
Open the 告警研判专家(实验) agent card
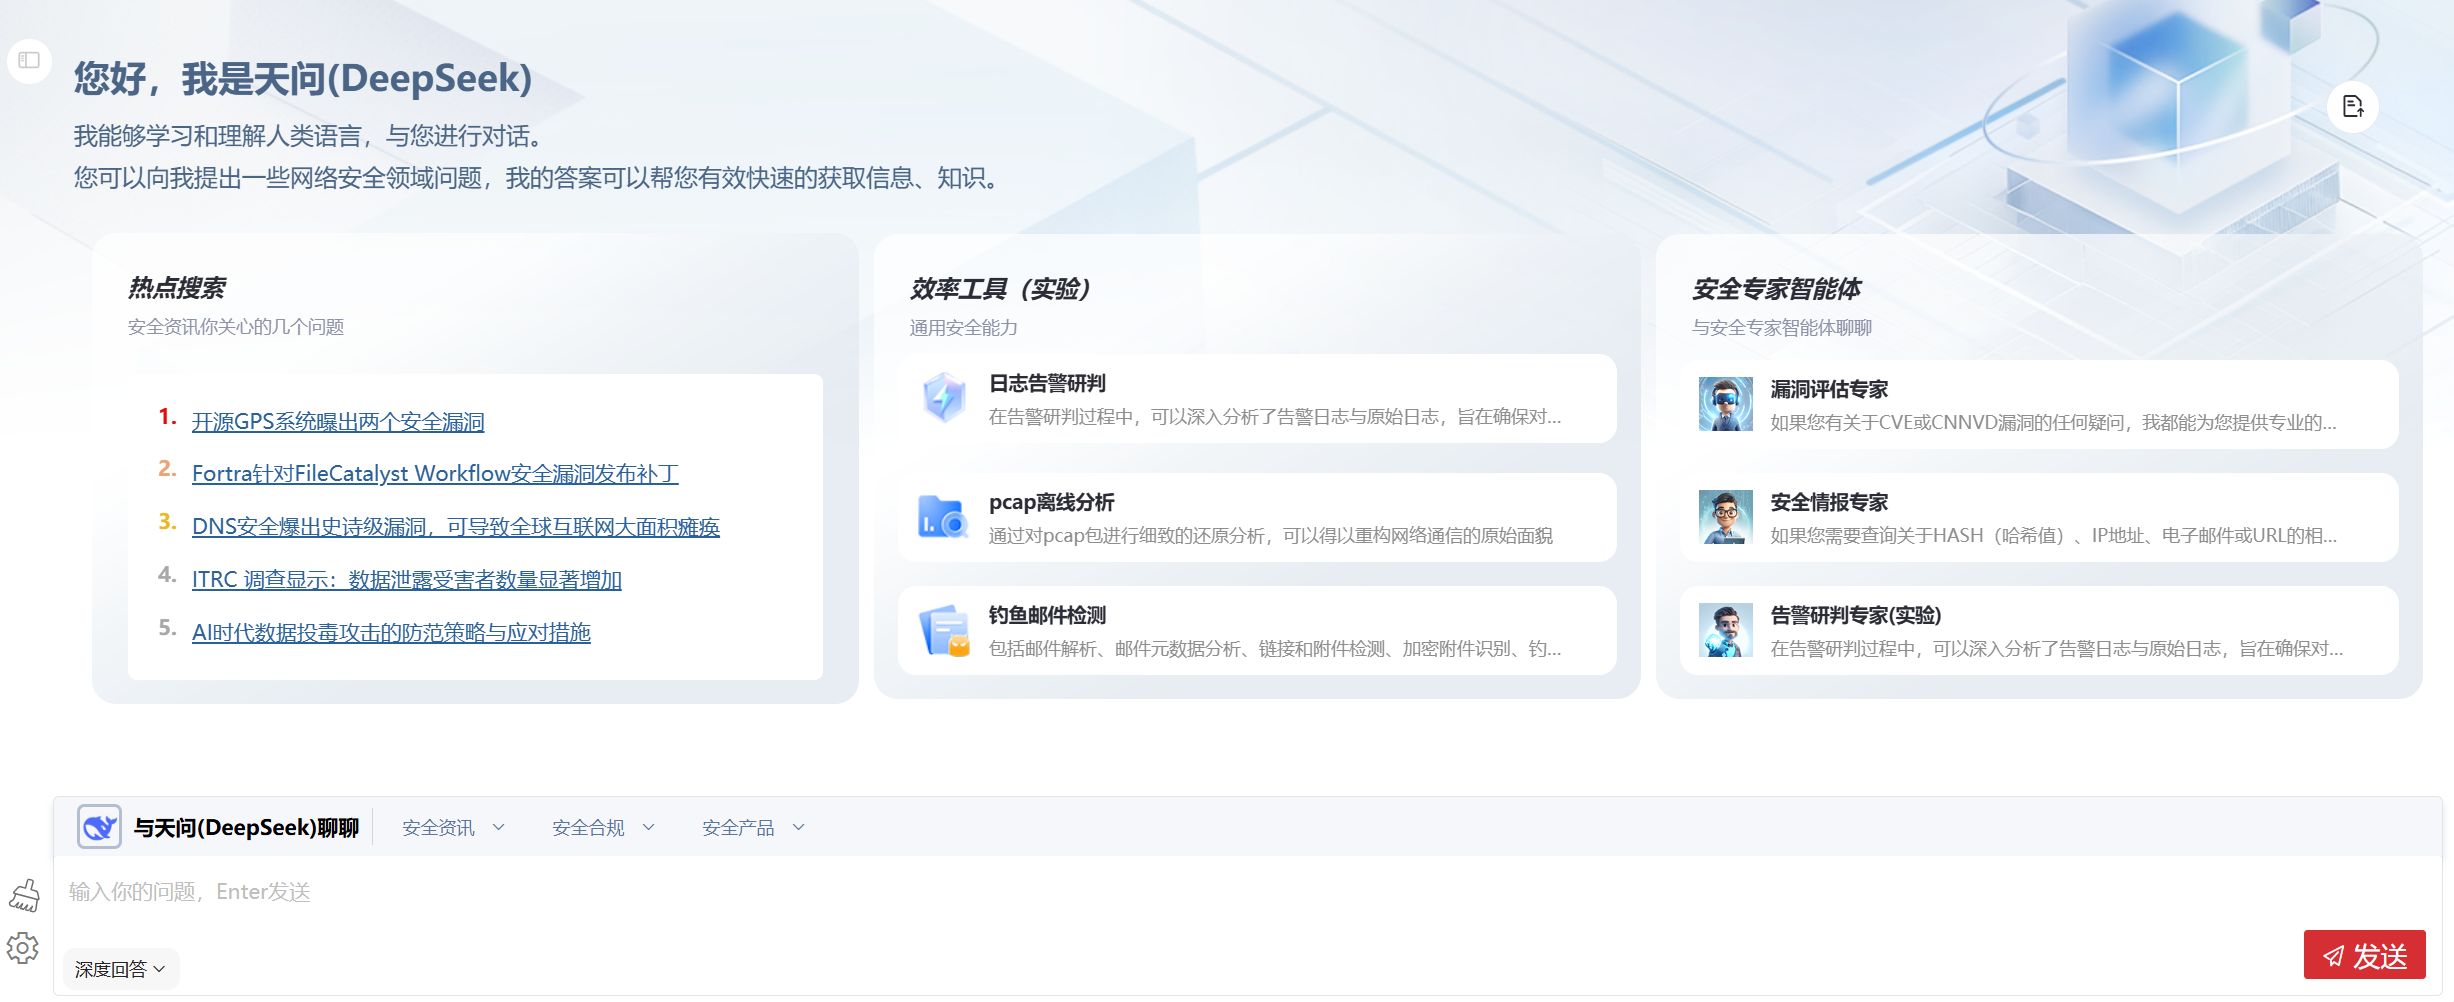(x=2038, y=631)
